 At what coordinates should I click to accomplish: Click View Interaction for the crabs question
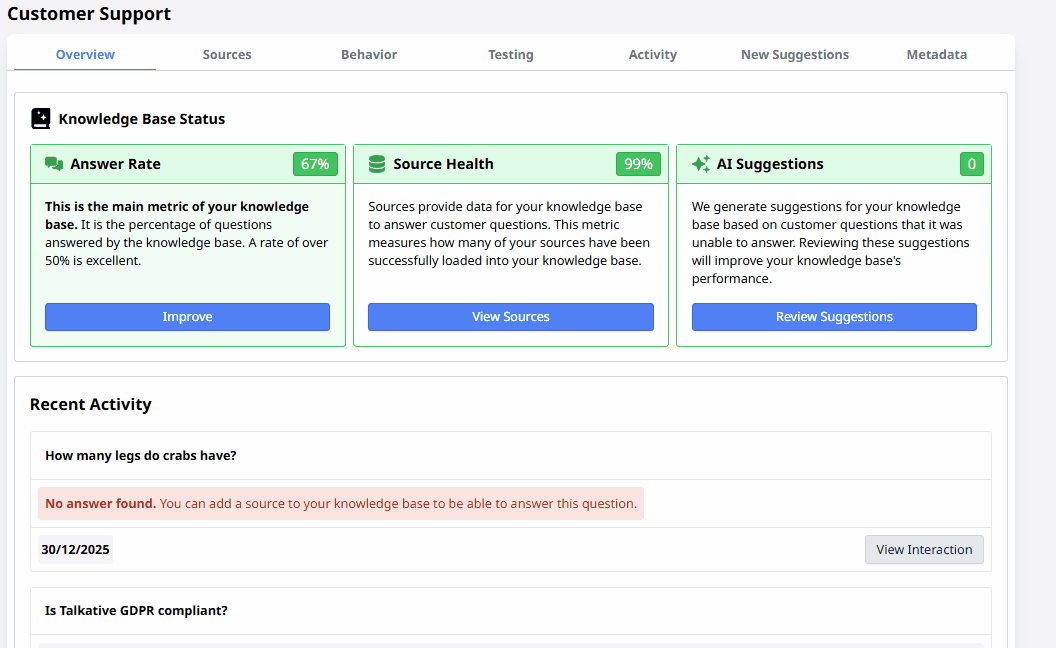tap(923, 549)
